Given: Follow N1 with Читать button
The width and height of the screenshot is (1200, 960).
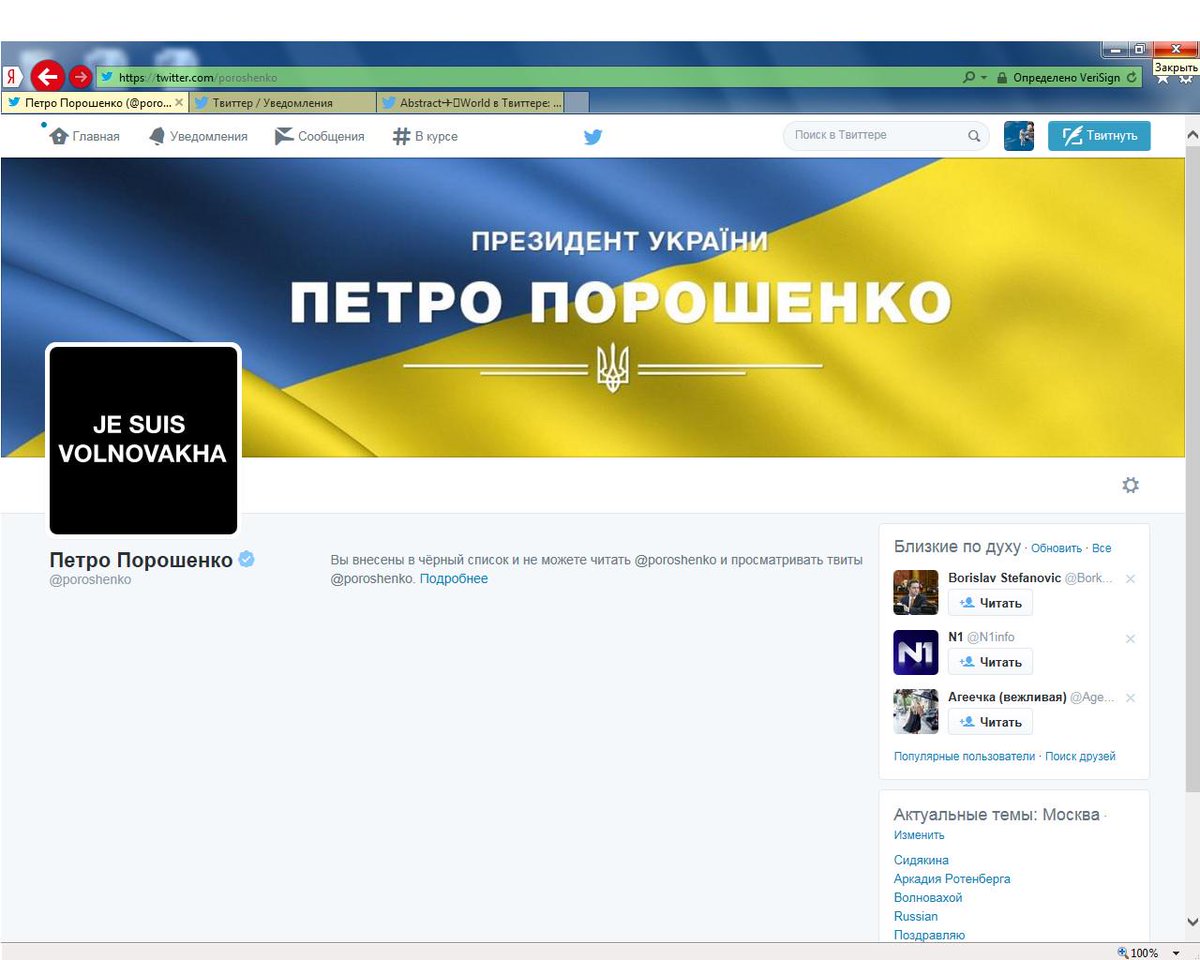Looking at the screenshot, I should 990,662.
